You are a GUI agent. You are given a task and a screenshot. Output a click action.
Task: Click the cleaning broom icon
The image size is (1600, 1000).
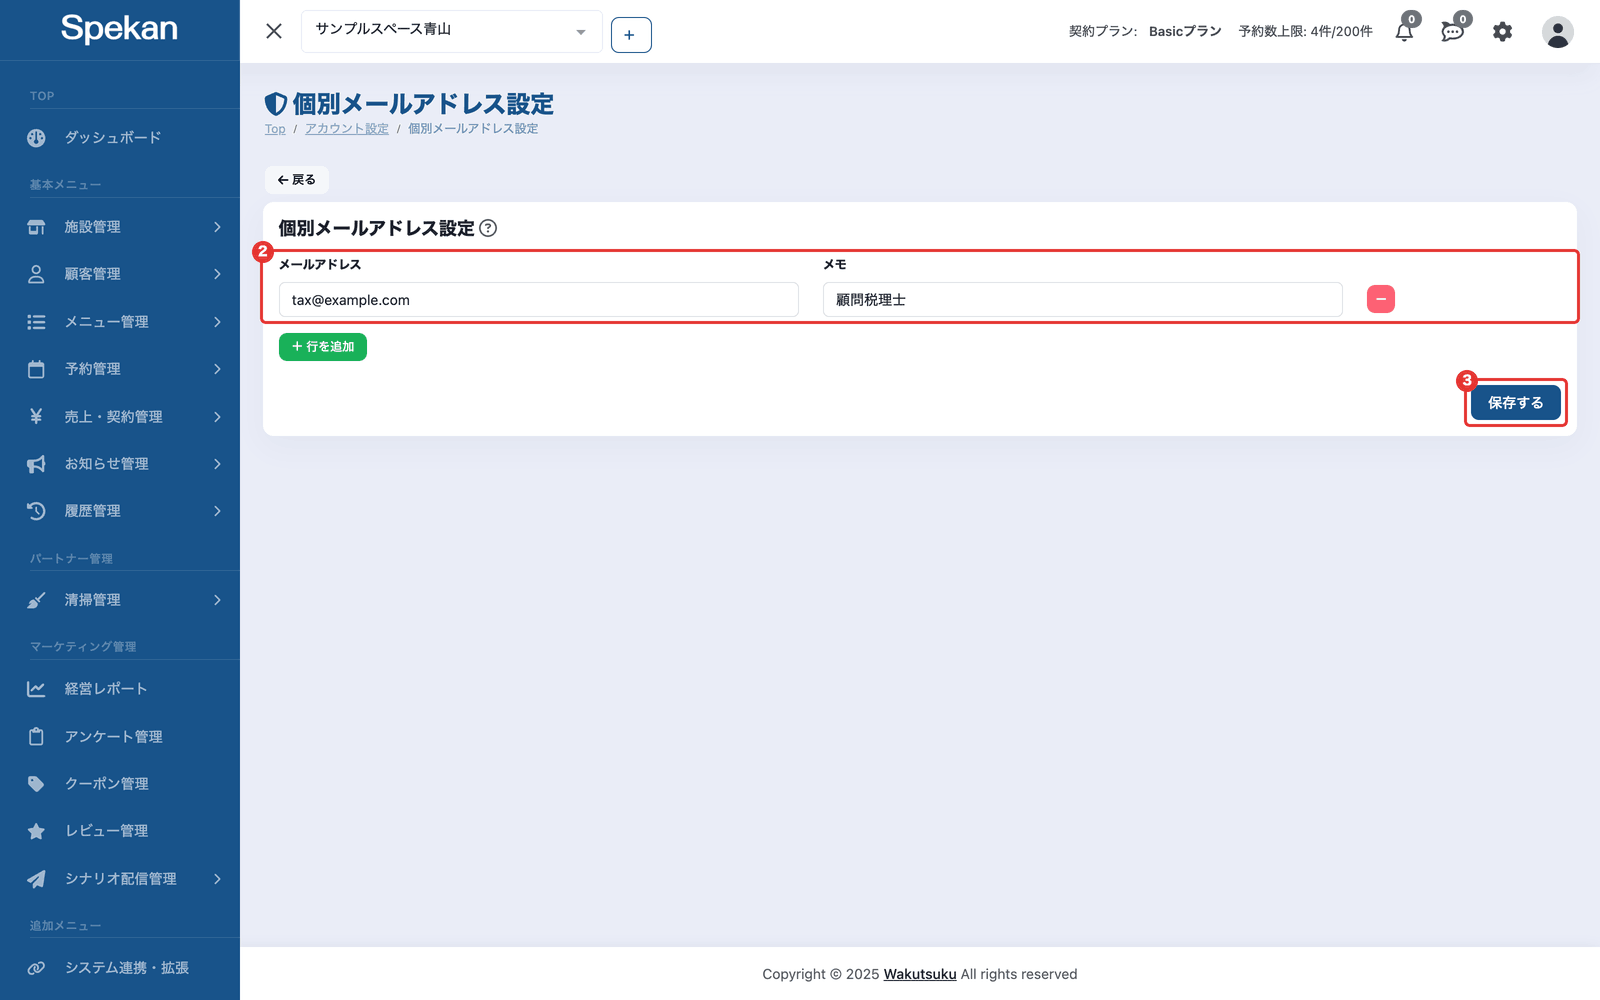(x=36, y=600)
